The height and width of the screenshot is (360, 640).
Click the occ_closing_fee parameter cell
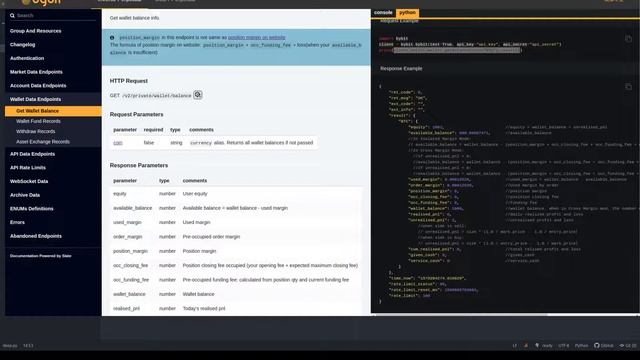click(131, 265)
